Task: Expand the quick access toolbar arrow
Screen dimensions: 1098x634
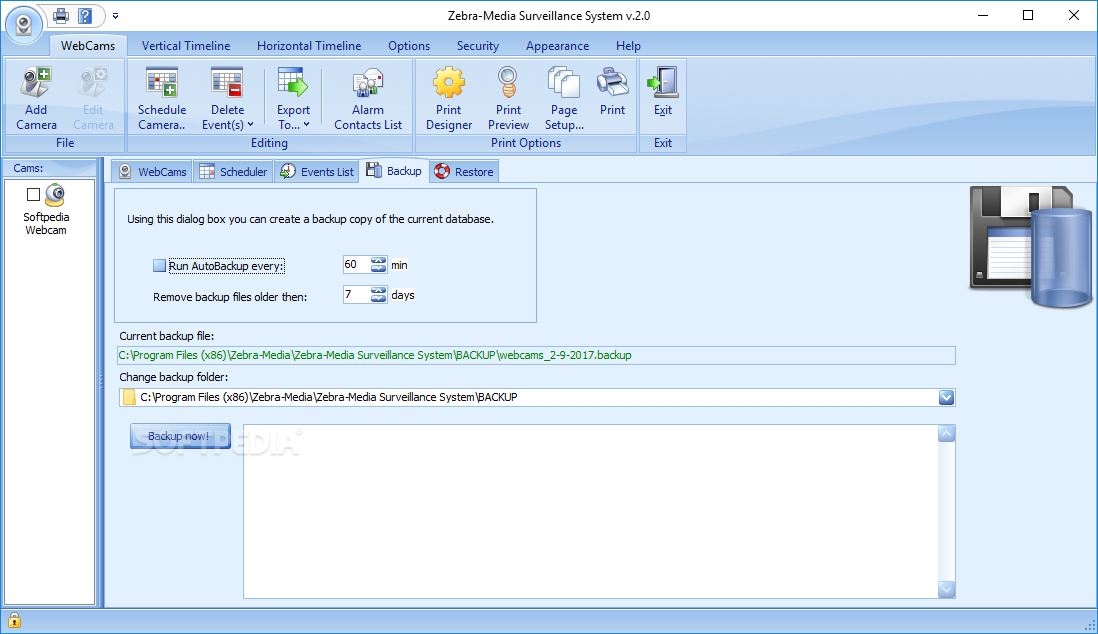Action: click(x=116, y=15)
